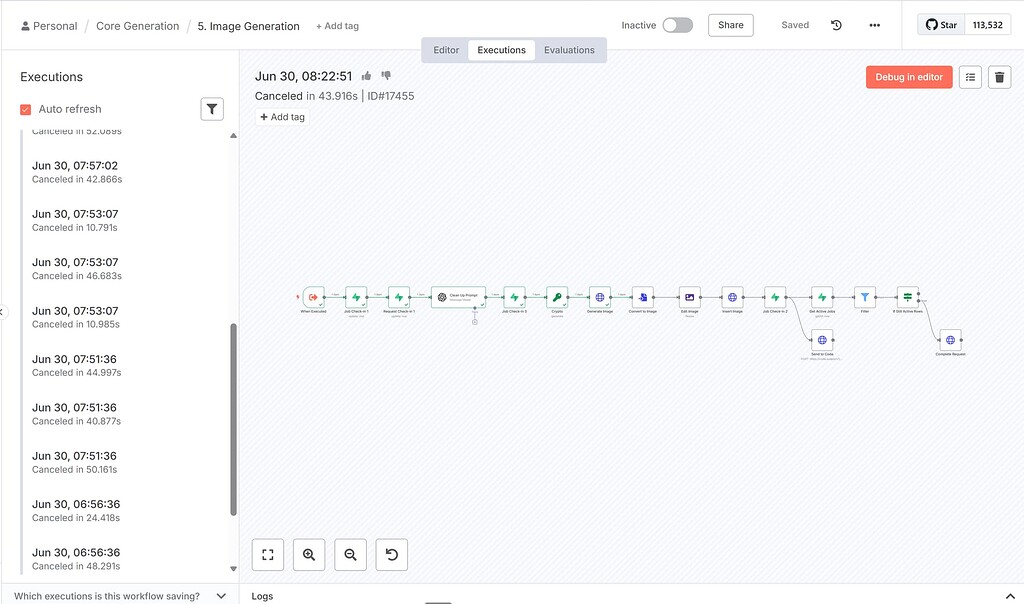Screen dimensions: 1024x604
Task: Delete this execution with the trash icon
Action: 999,76
